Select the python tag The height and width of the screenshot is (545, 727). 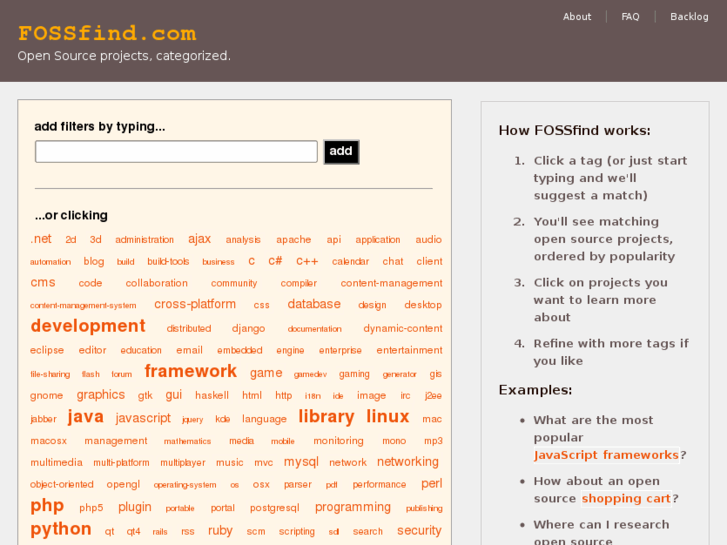(x=61, y=529)
